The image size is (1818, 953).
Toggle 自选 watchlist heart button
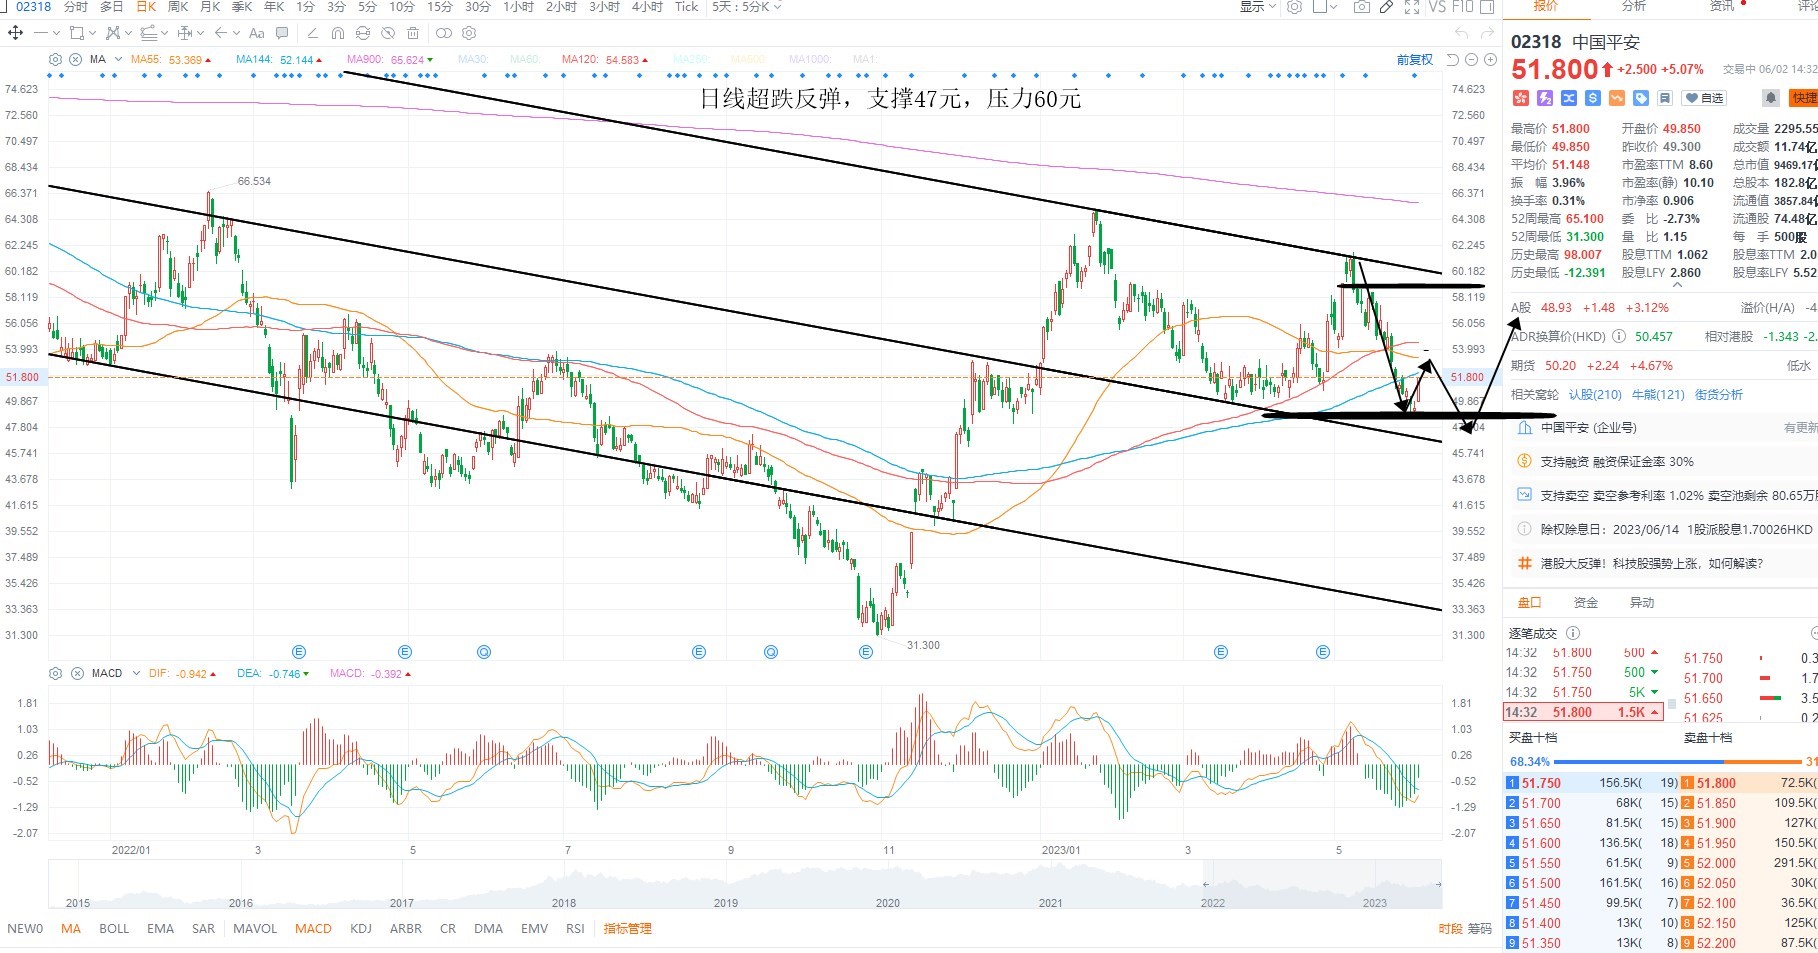(x=1705, y=98)
